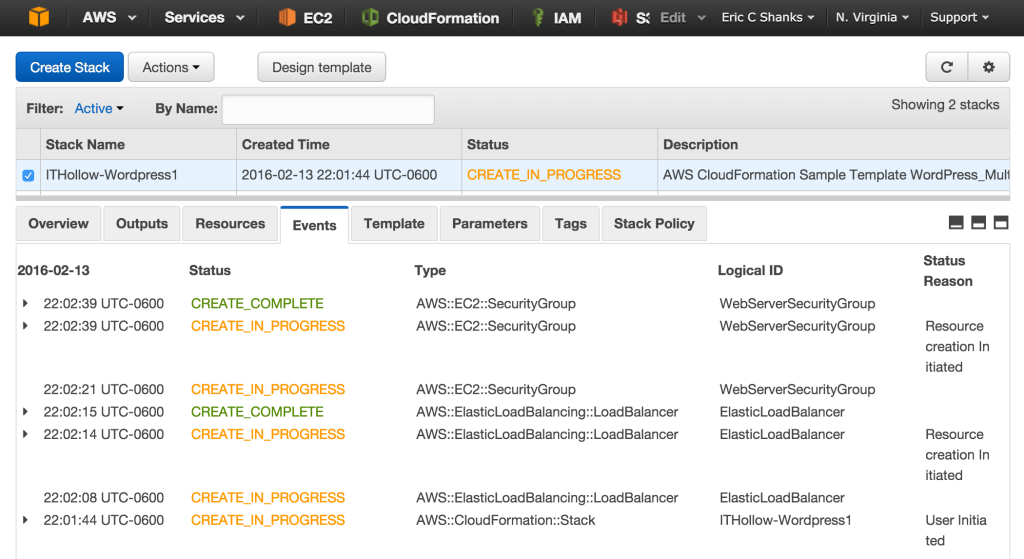1024x559 pixels.
Task: Switch to the Parameters tab
Action: click(489, 223)
